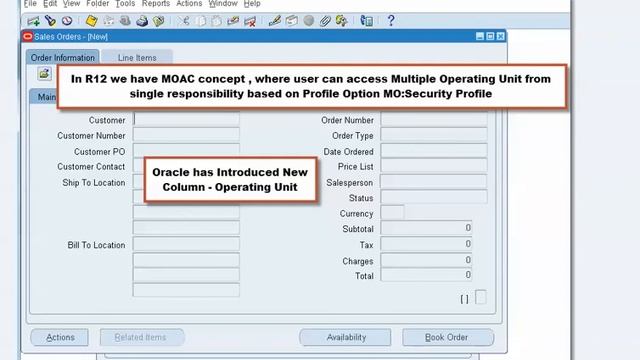Minimize the Sales Orders window
This screenshot has height=360, width=640.
[480, 36]
